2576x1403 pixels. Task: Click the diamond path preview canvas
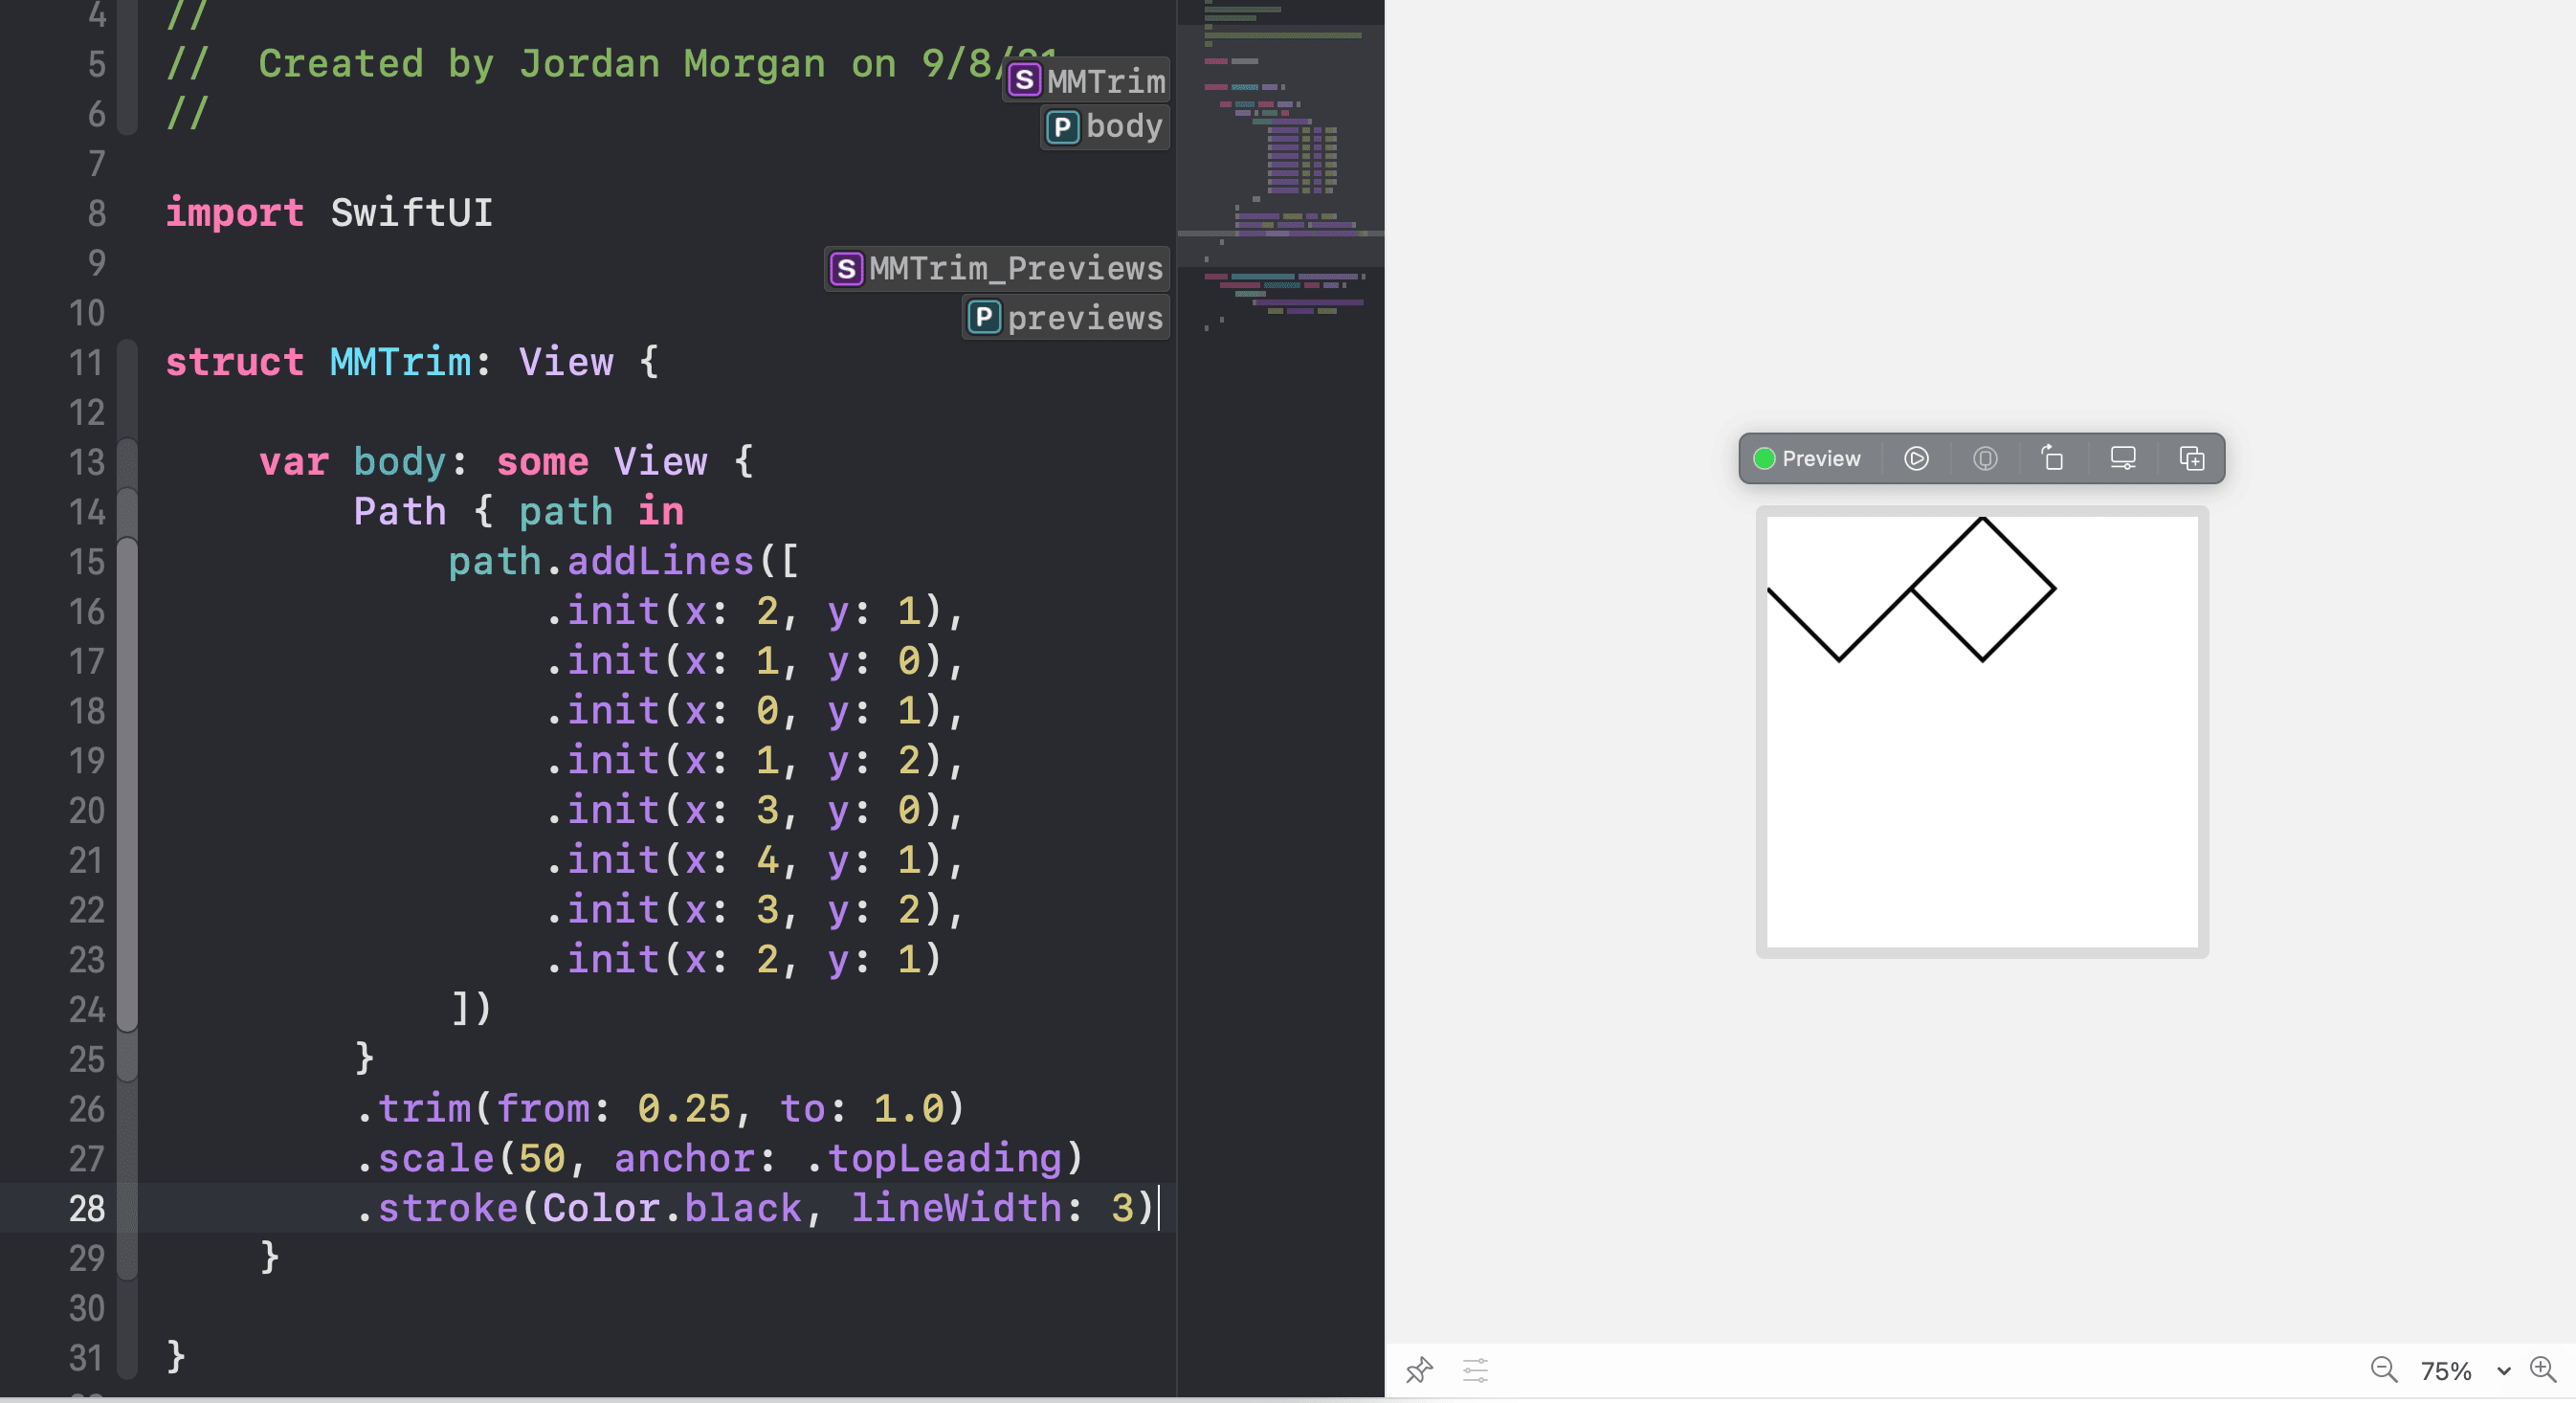(x=1982, y=731)
